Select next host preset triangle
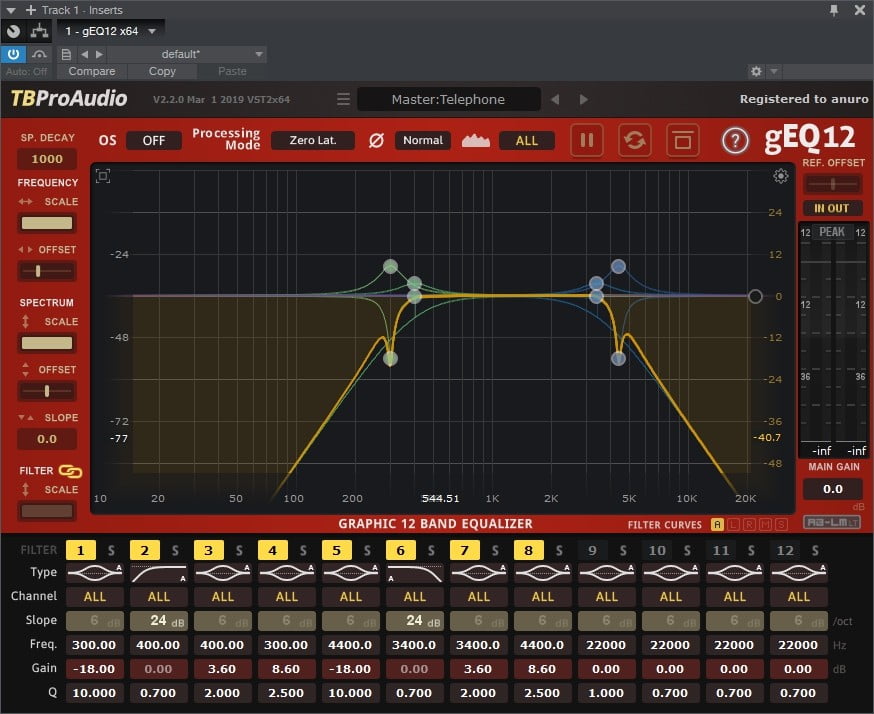The height and width of the screenshot is (714, 874). pyautogui.click(x=99, y=54)
